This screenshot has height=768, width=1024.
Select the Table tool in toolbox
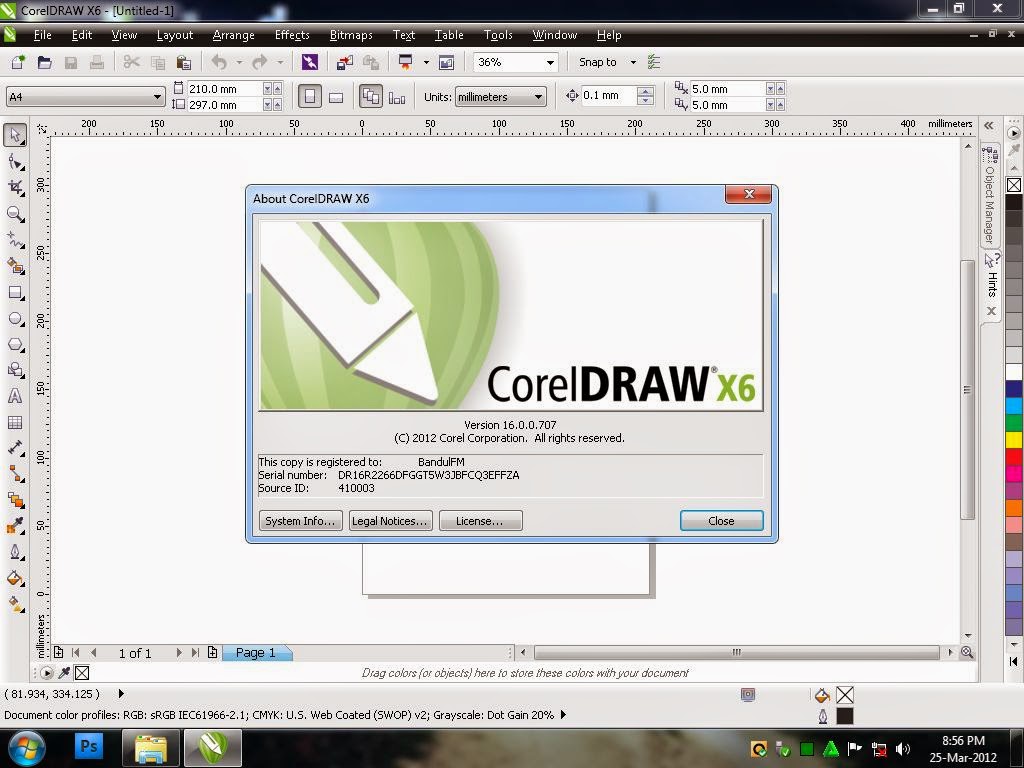(15, 423)
